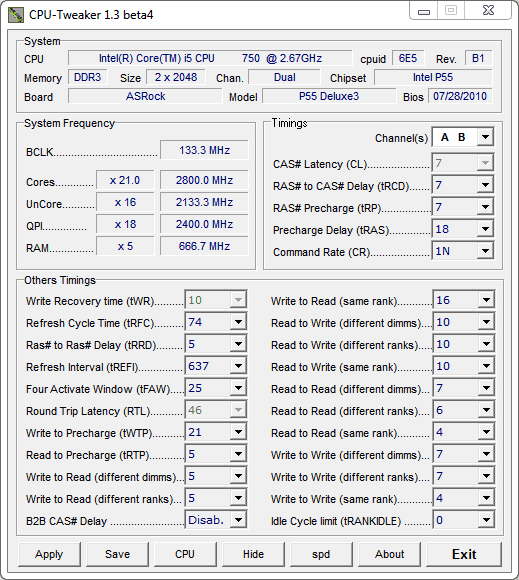Click the UnCore multiplier x 16
Image resolution: width=519 pixels, height=580 pixels.
tap(125, 202)
